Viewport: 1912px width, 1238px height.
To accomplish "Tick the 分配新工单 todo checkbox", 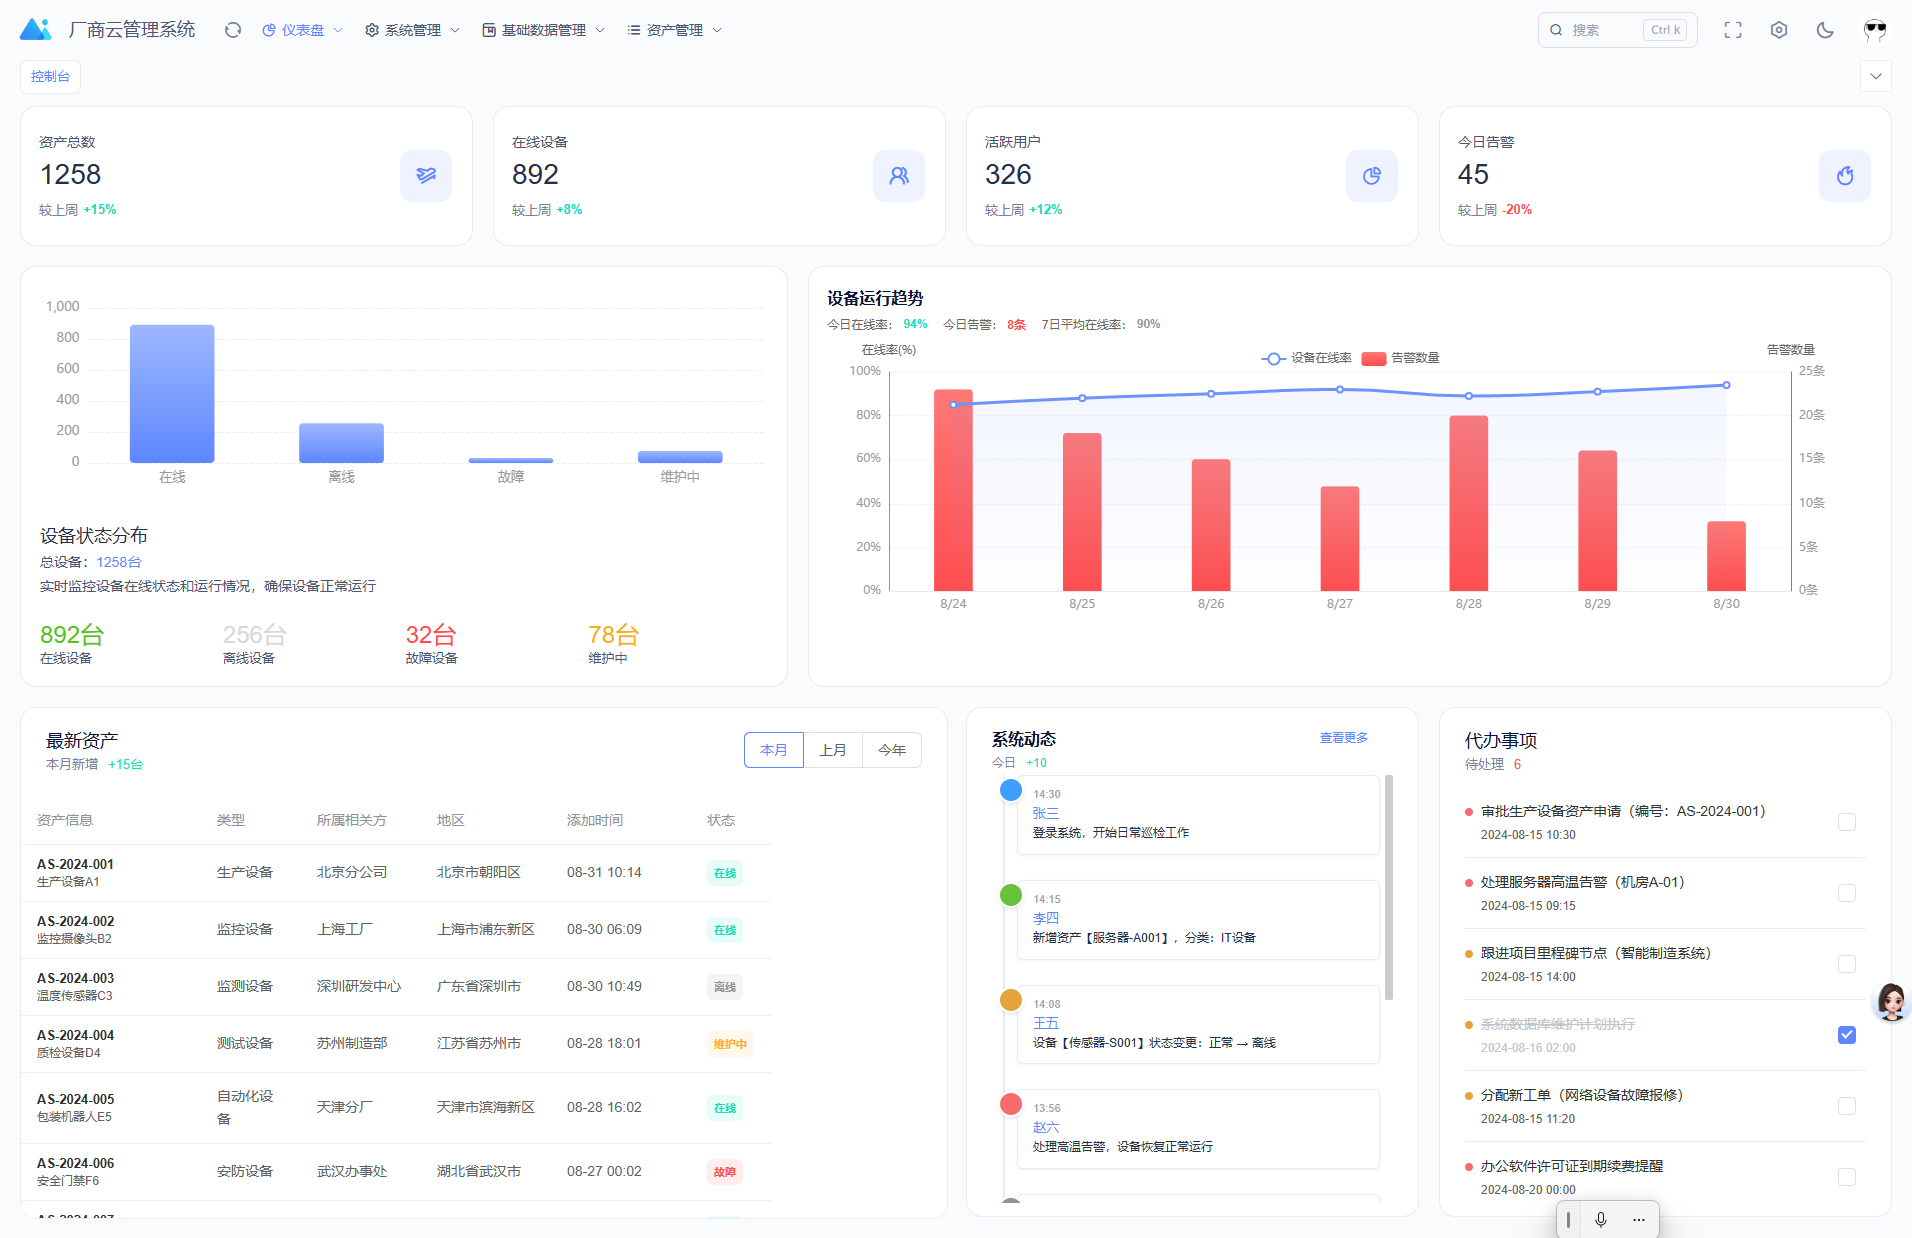I will (1847, 1106).
